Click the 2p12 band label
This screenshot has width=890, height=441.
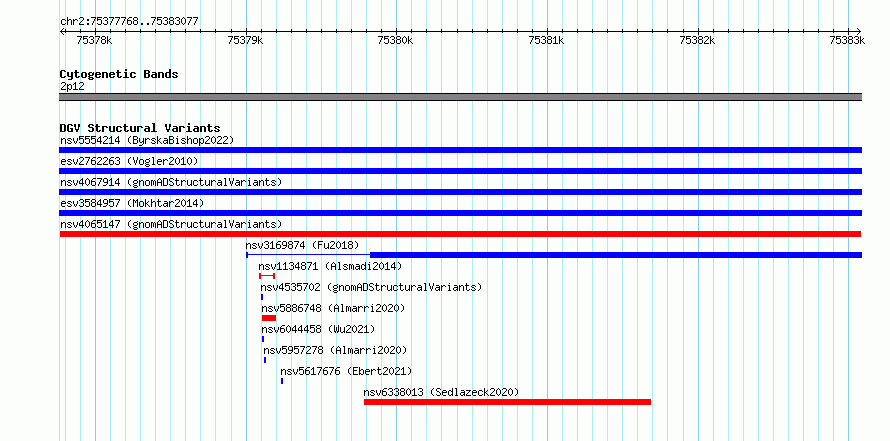pyautogui.click(x=72, y=86)
